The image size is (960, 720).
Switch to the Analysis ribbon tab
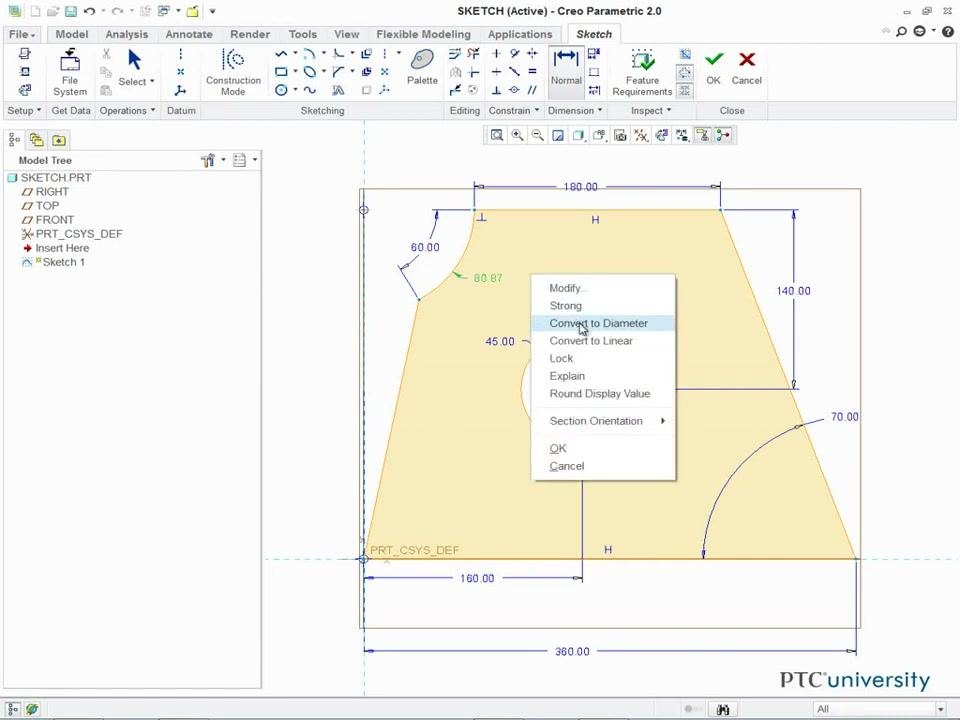point(127,34)
